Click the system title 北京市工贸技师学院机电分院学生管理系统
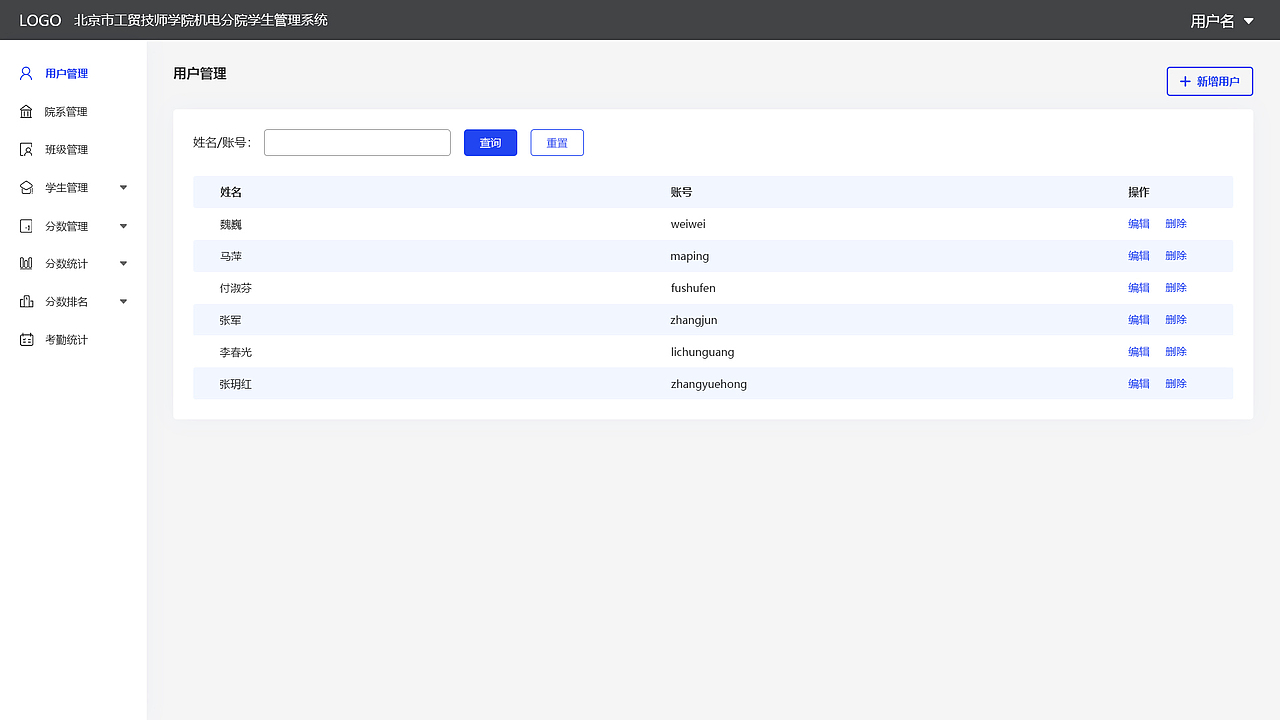The image size is (1280, 720). click(200, 20)
